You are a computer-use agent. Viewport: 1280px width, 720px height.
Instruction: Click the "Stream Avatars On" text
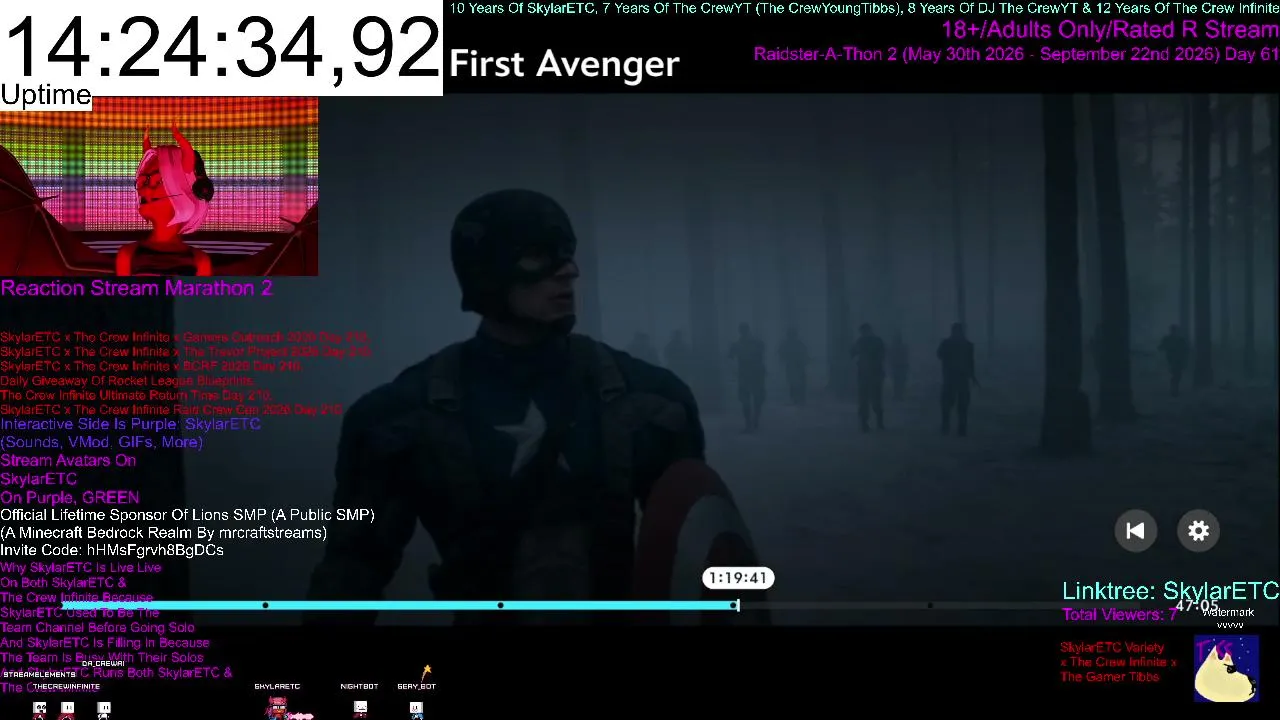tap(68, 461)
